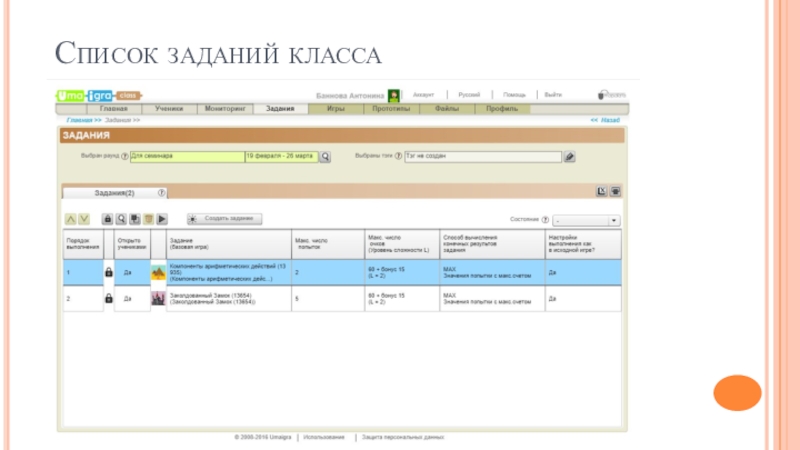Click the magnifier view icon in the toolbar
The image size is (800, 450).
coord(121,219)
